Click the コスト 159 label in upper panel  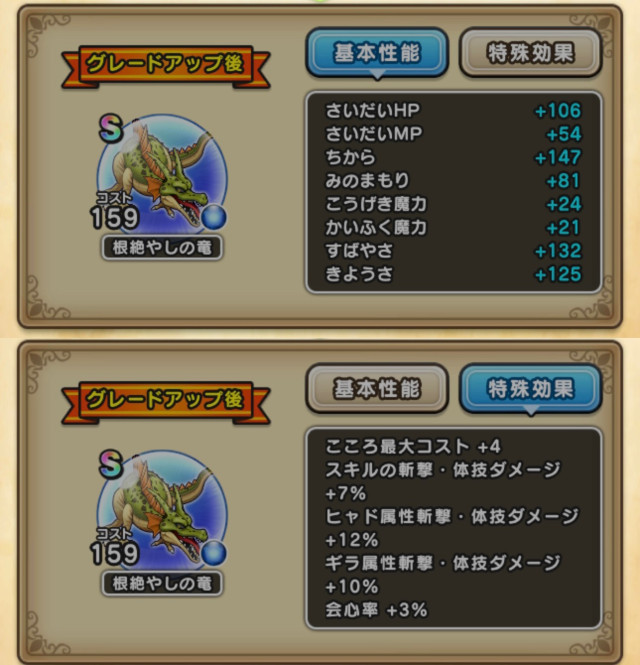click(x=115, y=211)
